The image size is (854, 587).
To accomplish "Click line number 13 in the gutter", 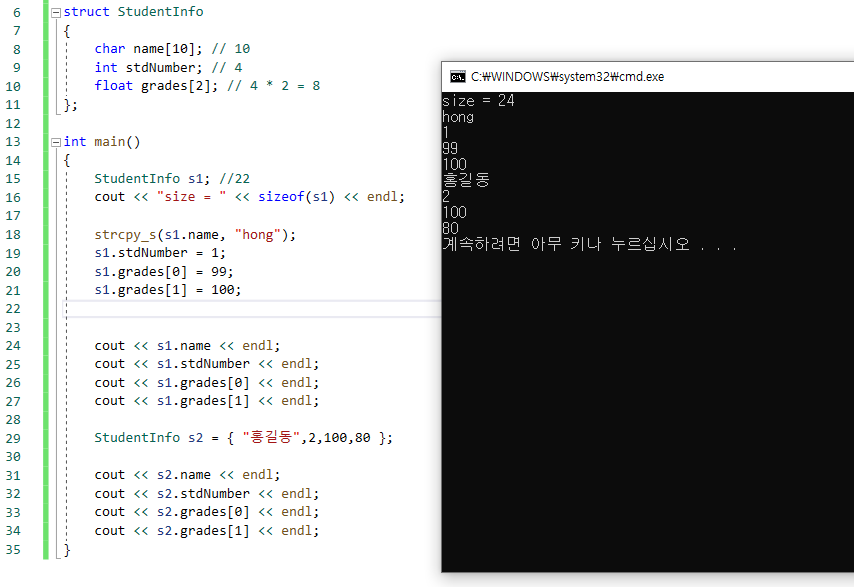I will (13, 142).
